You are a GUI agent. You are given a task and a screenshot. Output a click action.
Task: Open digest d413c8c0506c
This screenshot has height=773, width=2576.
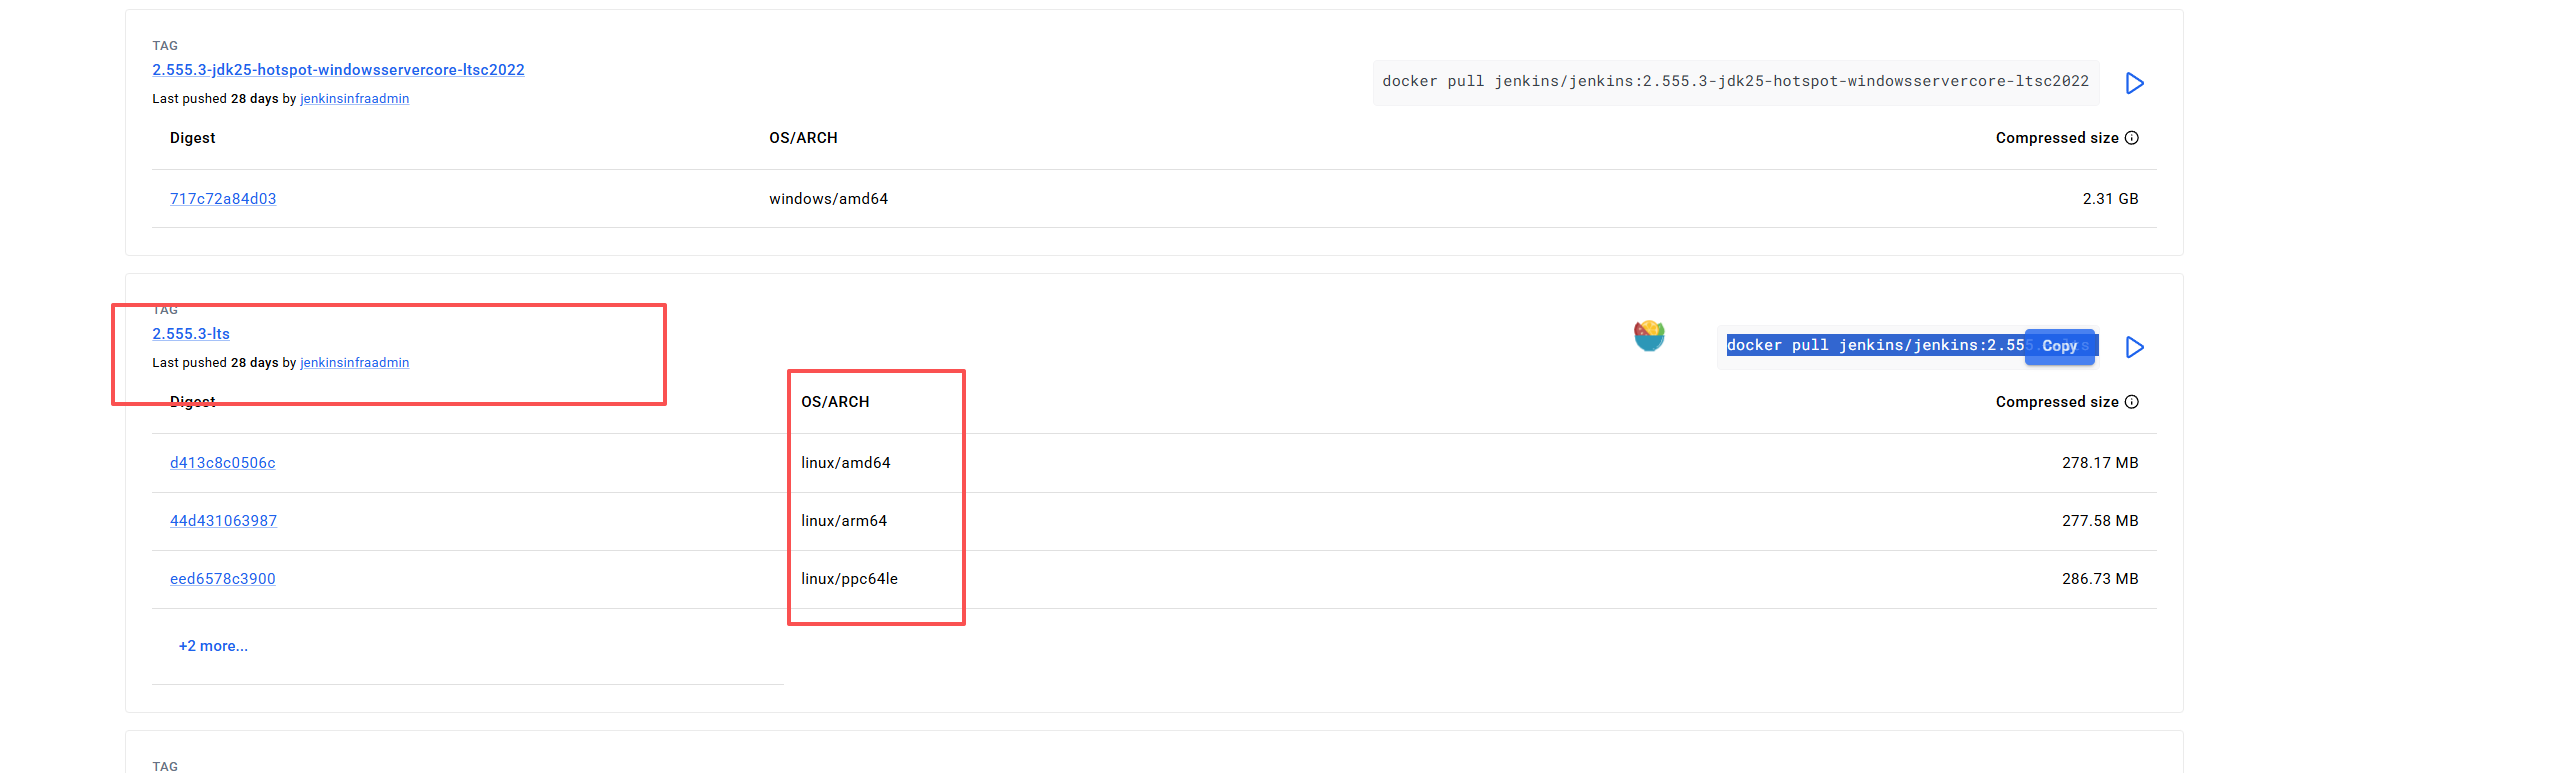point(223,463)
